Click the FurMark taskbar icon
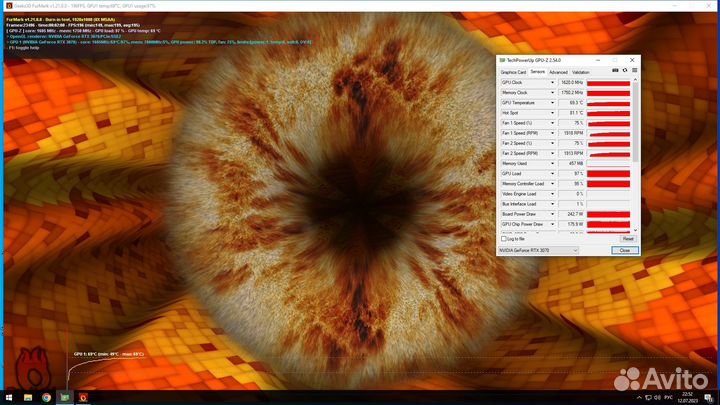Viewport: 720px width, 405px height. [x=84, y=397]
